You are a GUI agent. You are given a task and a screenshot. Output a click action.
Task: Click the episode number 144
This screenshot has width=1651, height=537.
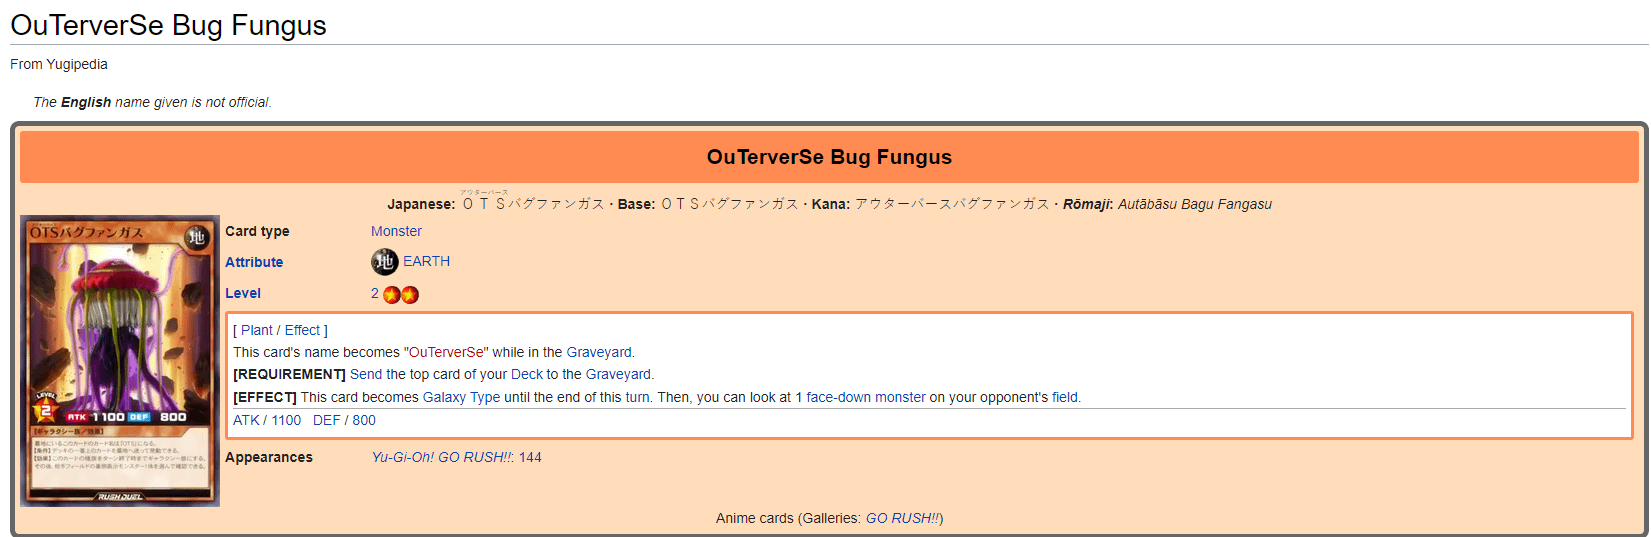click(x=530, y=457)
